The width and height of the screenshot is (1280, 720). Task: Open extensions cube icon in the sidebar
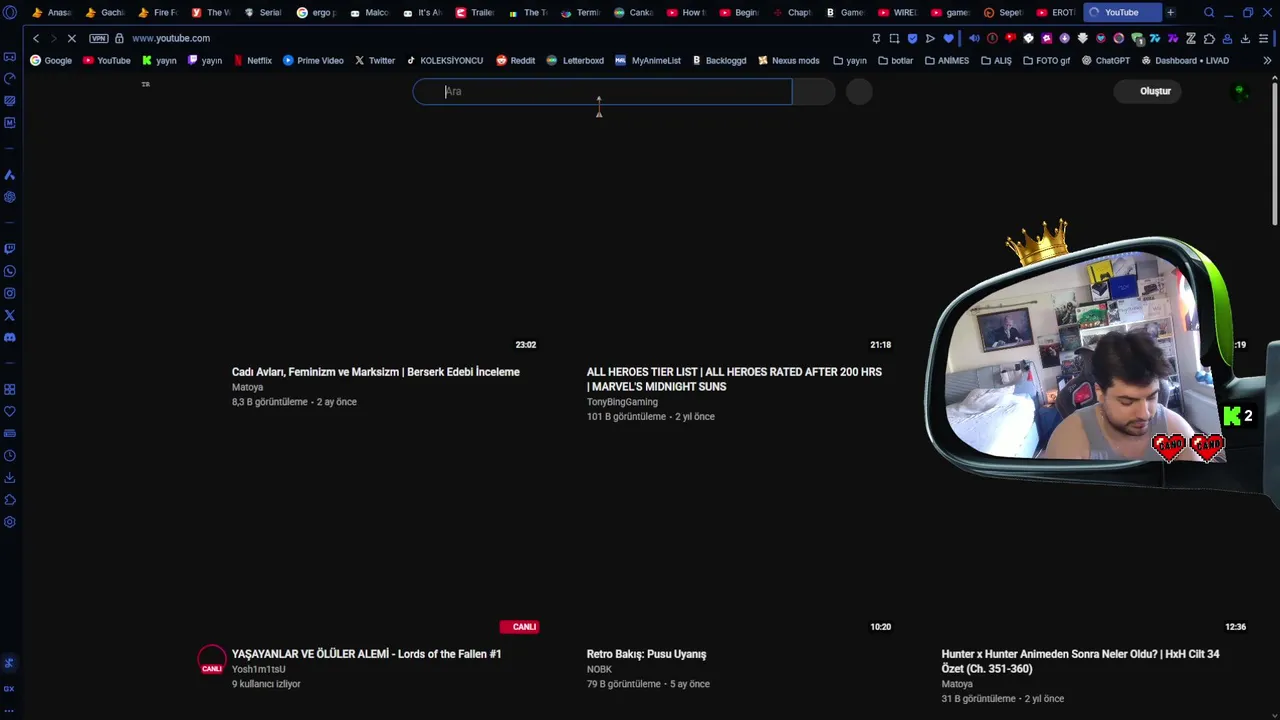[10, 499]
